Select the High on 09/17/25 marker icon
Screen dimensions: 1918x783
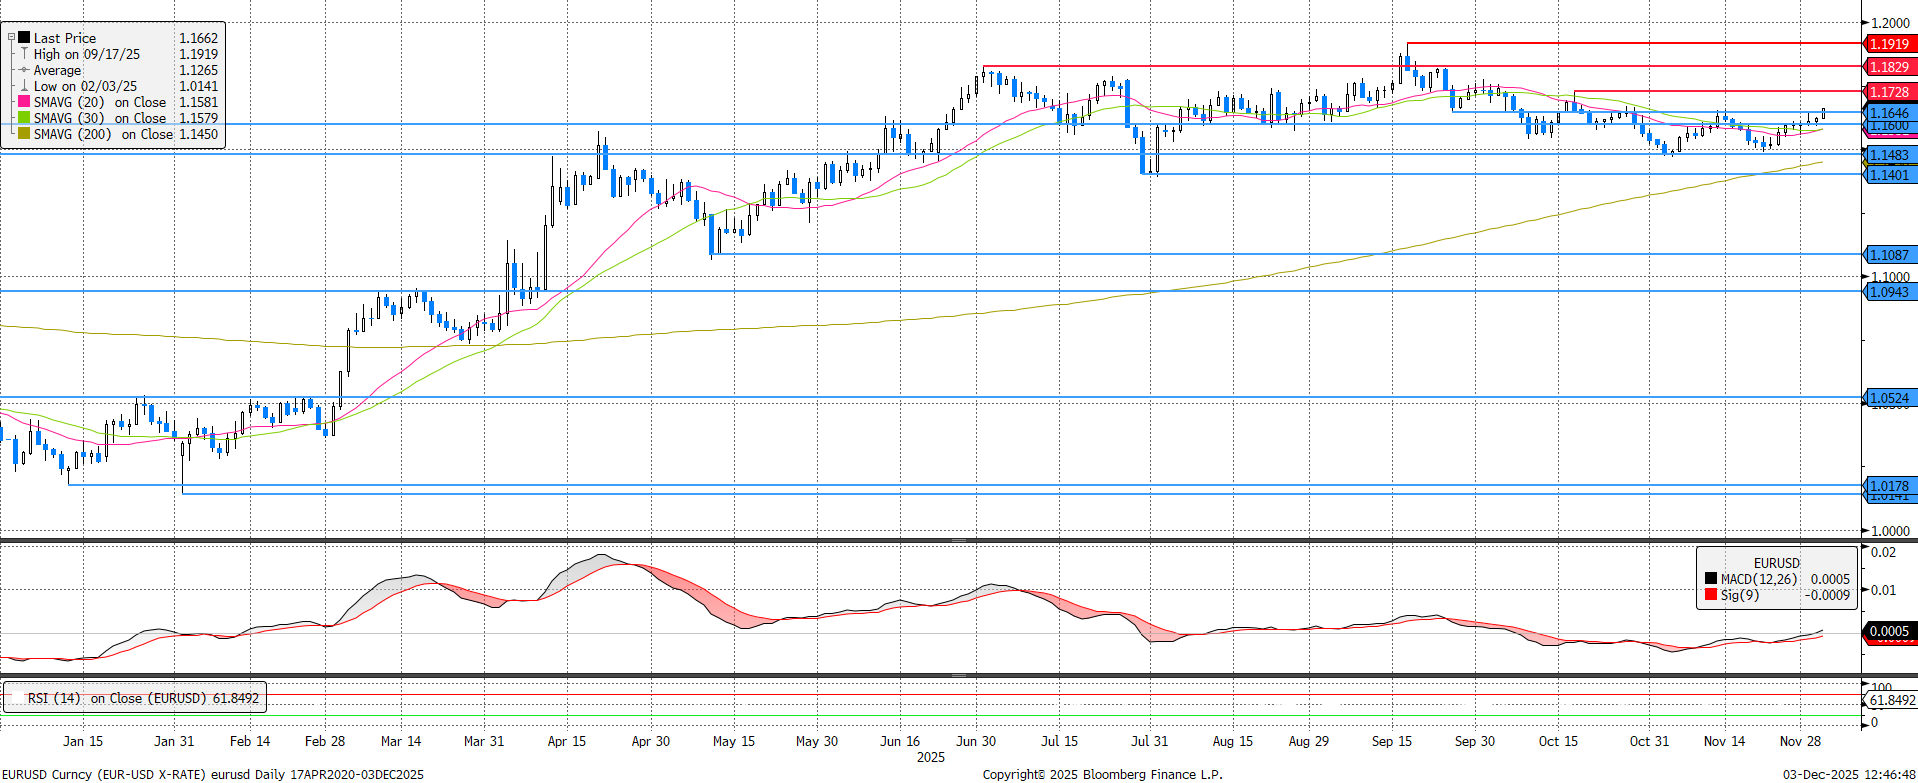click(24, 54)
